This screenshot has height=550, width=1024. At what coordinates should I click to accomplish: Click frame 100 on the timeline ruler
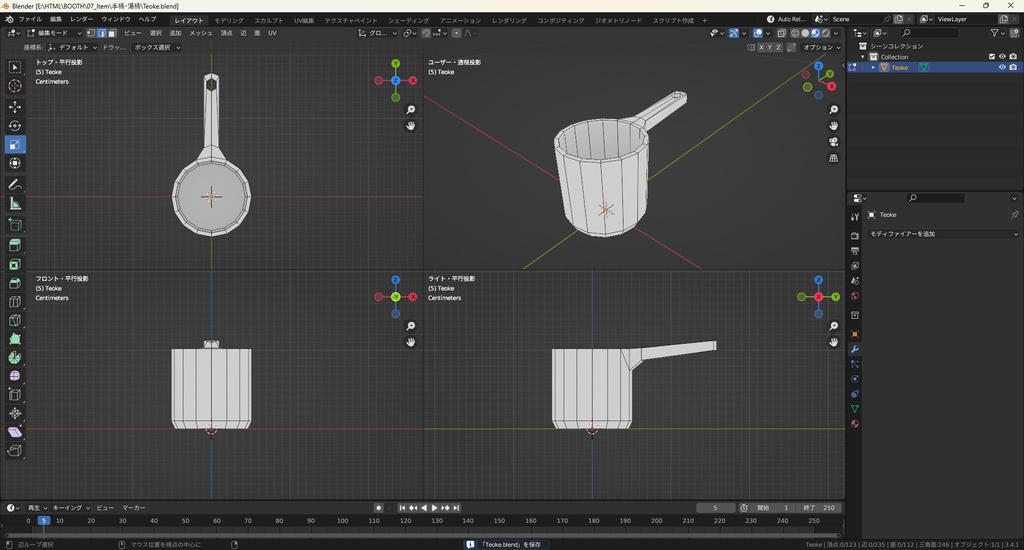(343, 521)
